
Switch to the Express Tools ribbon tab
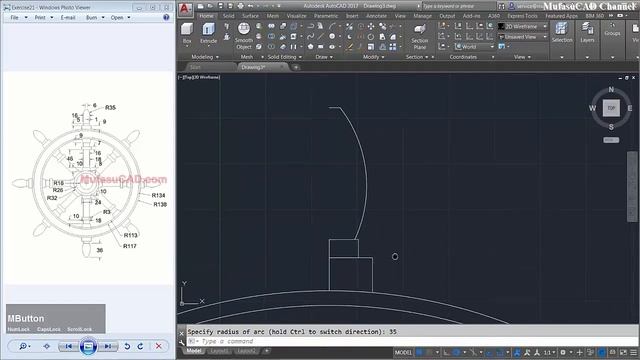pos(522,16)
